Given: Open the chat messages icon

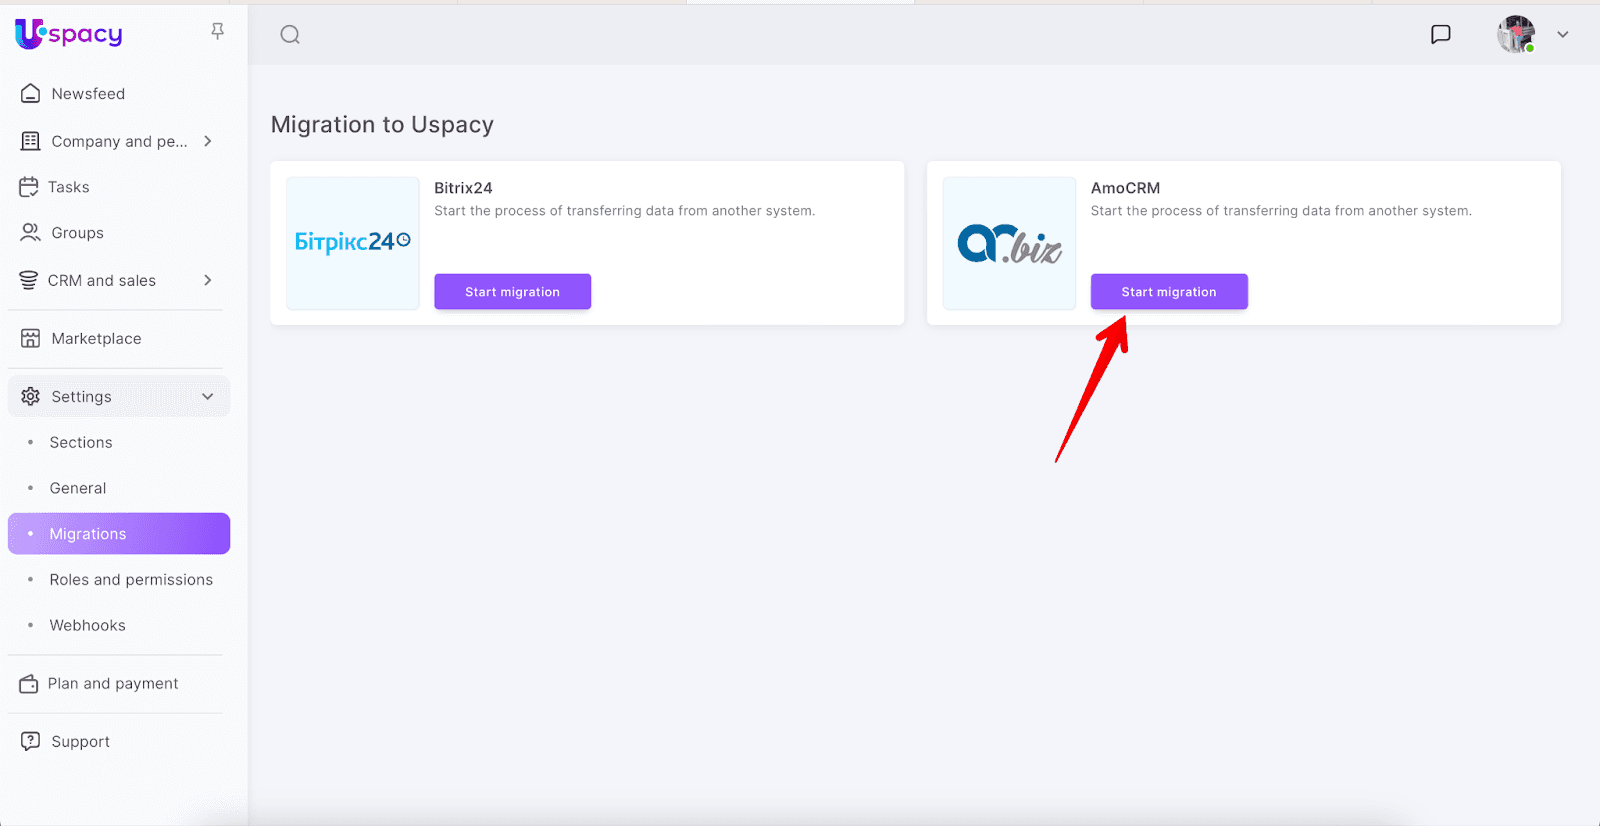Looking at the screenshot, I should (x=1440, y=34).
